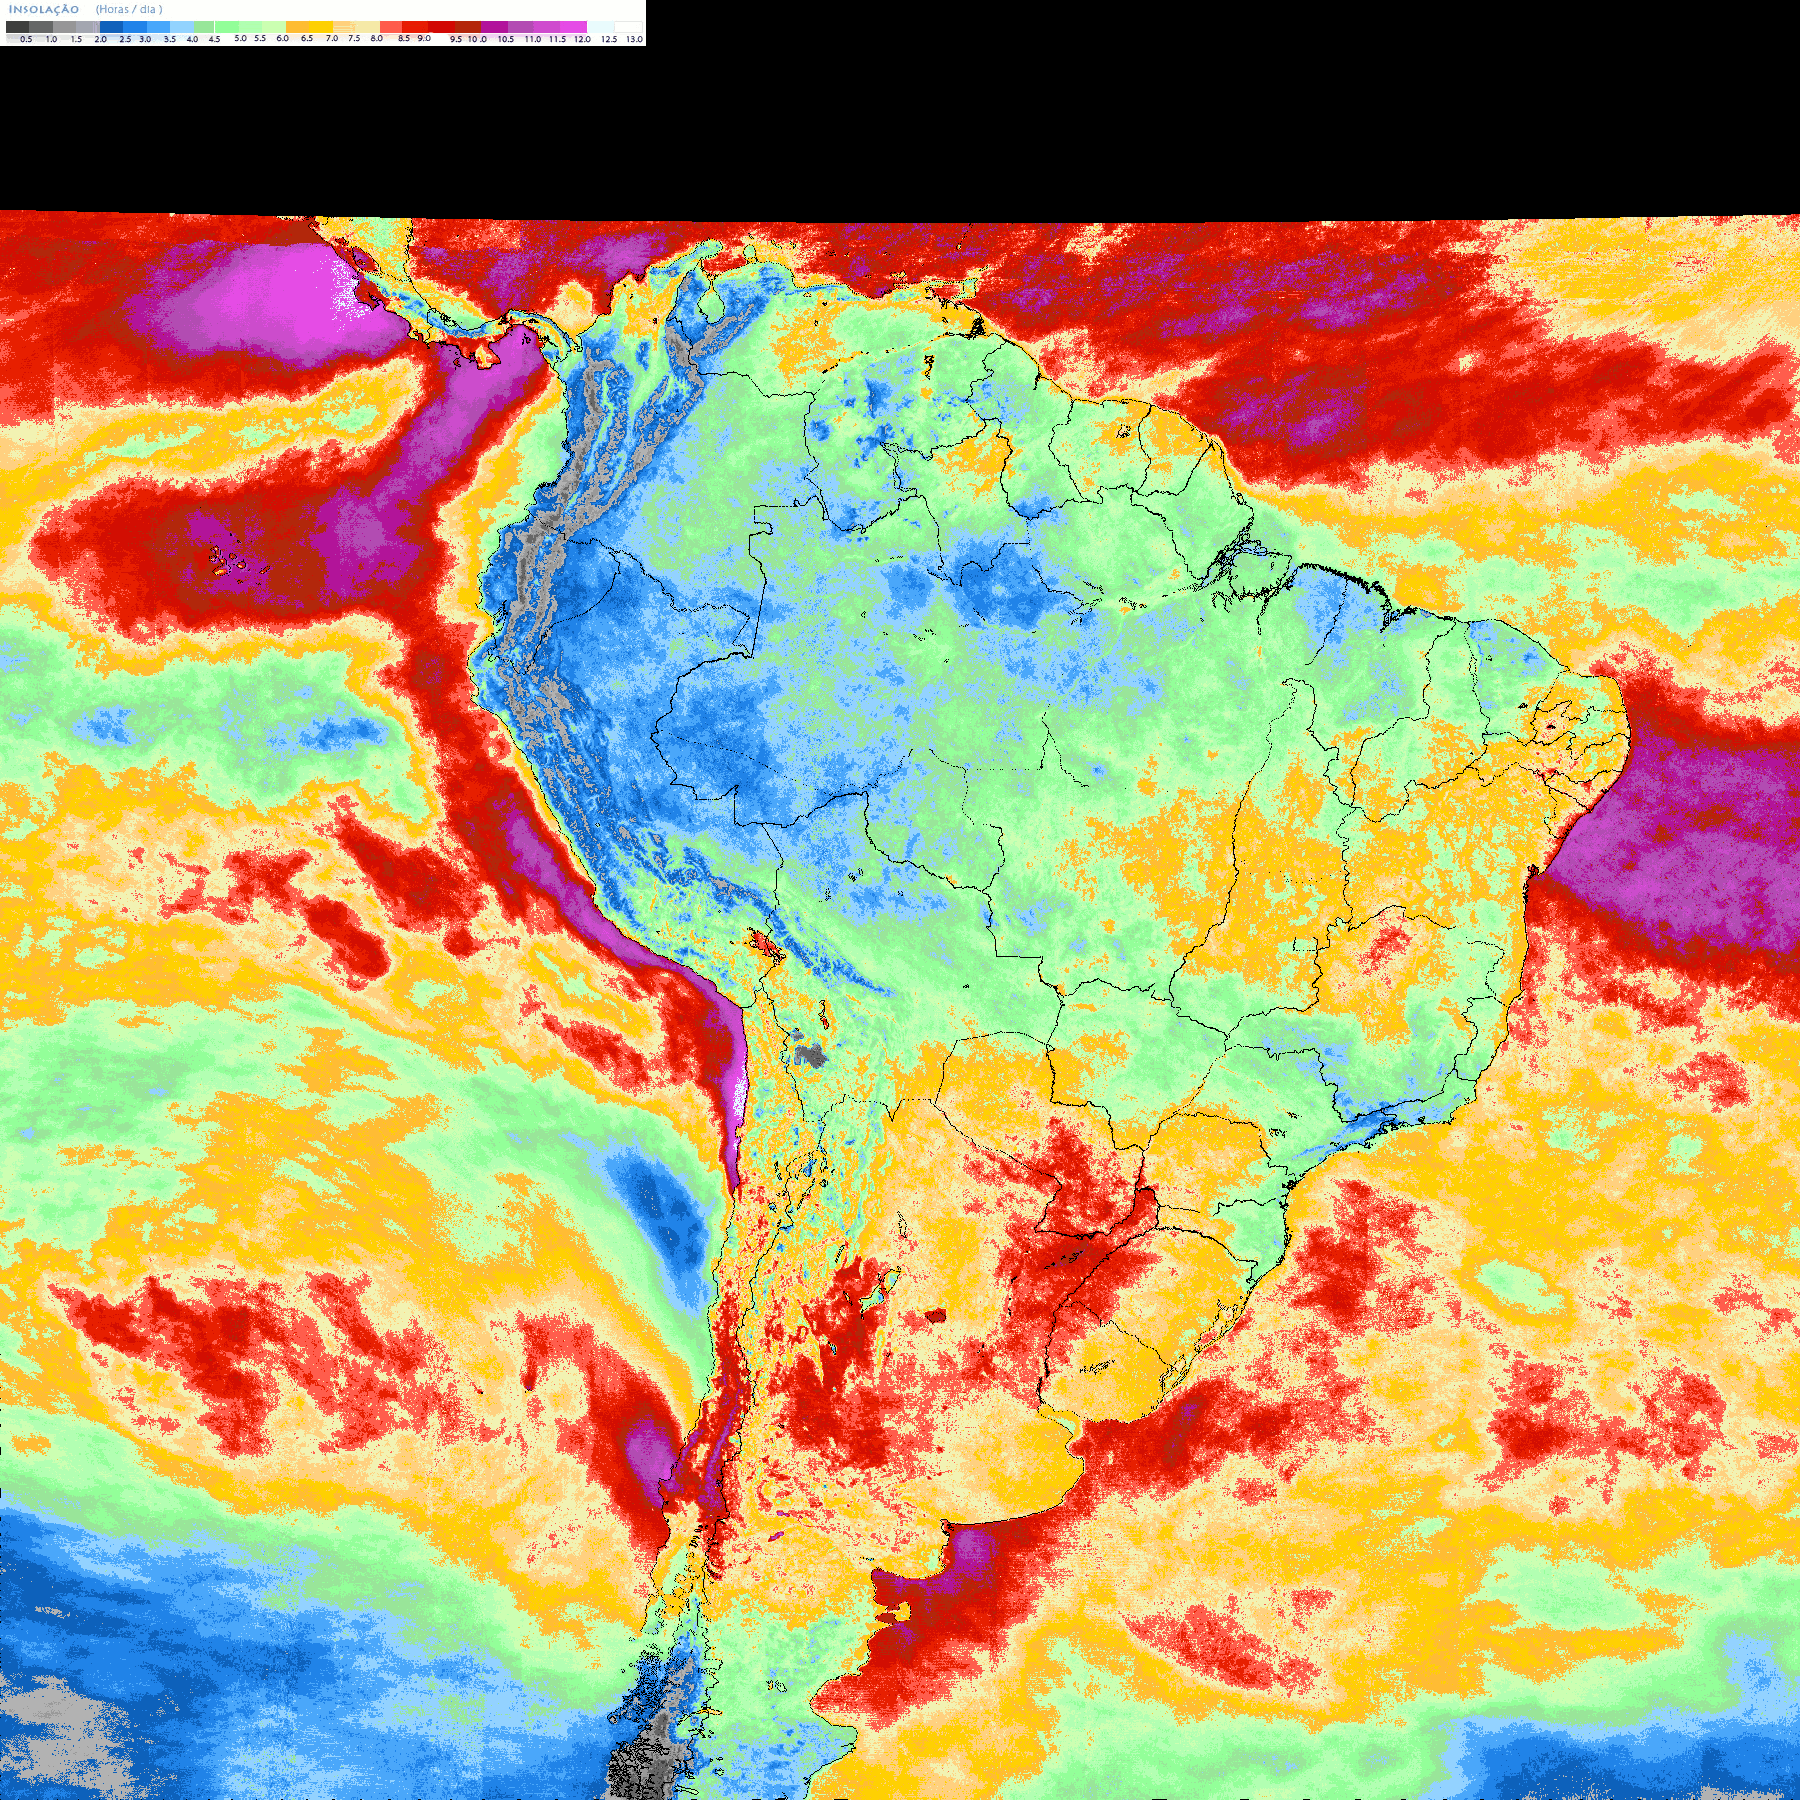Click the (Horas / dia) units label
This screenshot has height=1800, width=1800.
tap(129, 9)
